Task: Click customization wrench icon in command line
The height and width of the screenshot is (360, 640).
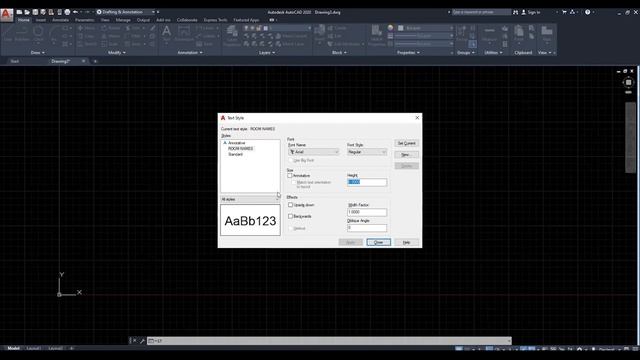Action: pyautogui.click(x=142, y=340)
